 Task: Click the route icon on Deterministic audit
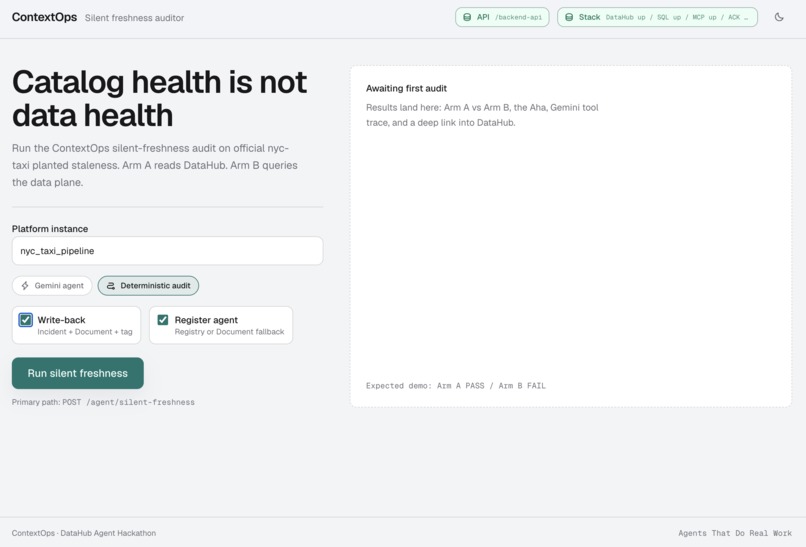click(x=111, y=285)
